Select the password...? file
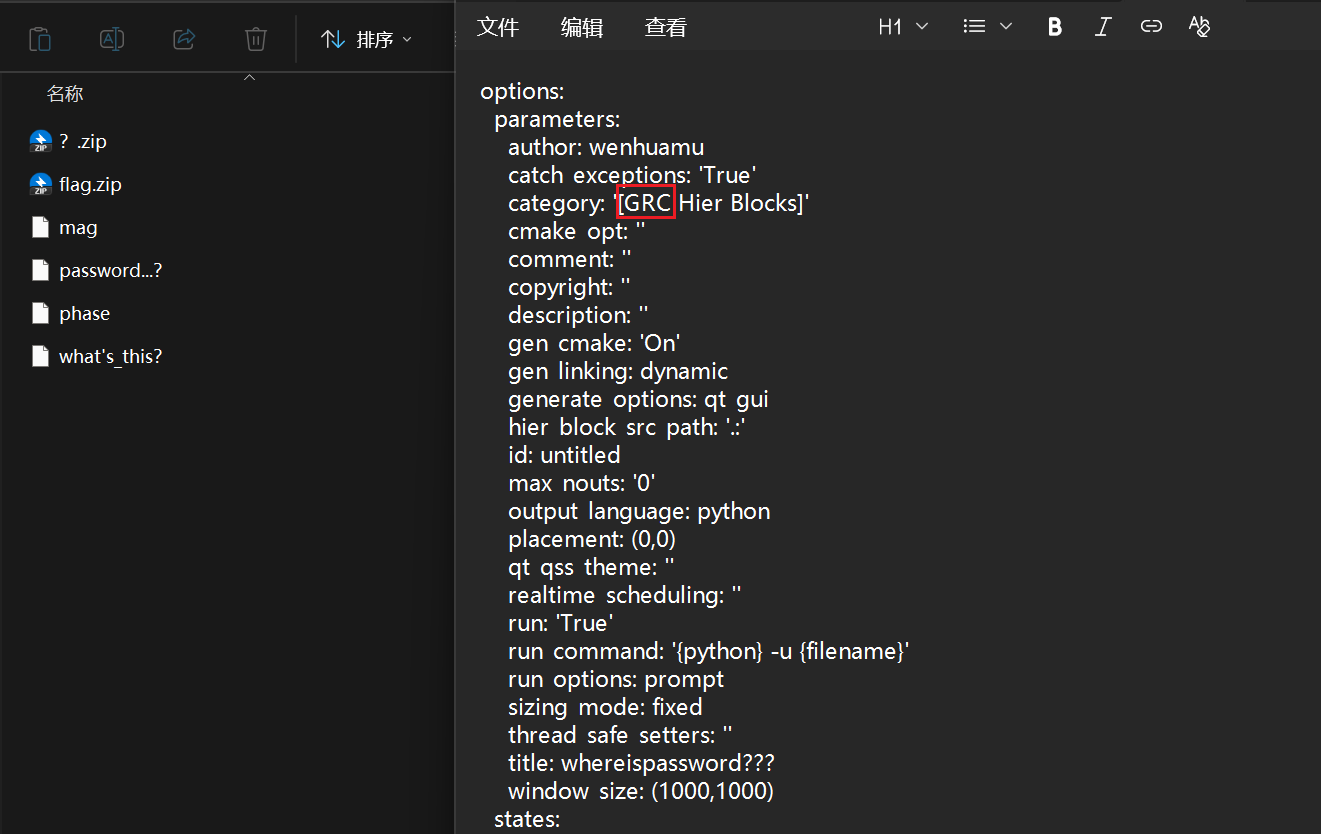Image resolution: width=1321 pixels, height=834 pixels. click(110, 271)
